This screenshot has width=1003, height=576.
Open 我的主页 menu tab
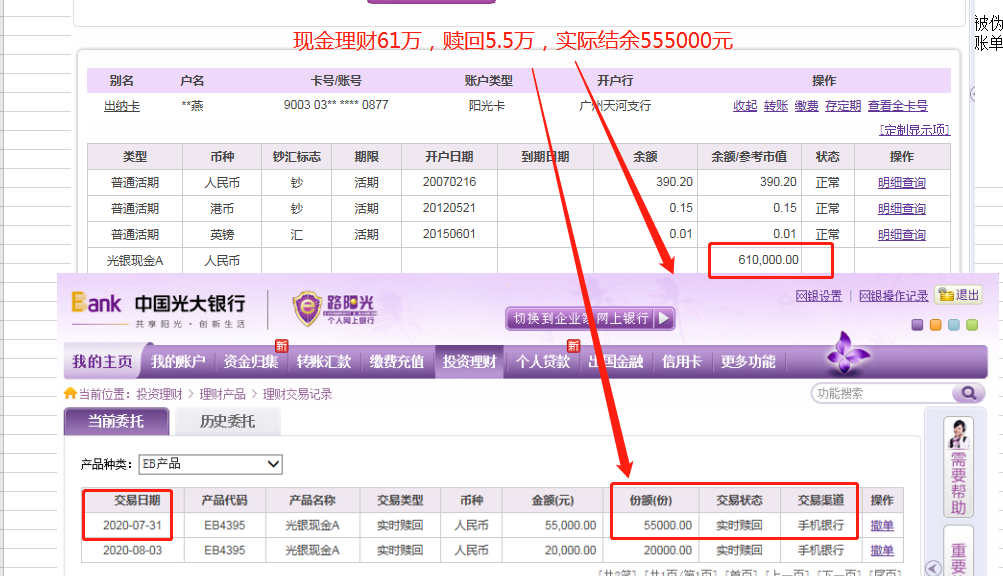(102, 362)
